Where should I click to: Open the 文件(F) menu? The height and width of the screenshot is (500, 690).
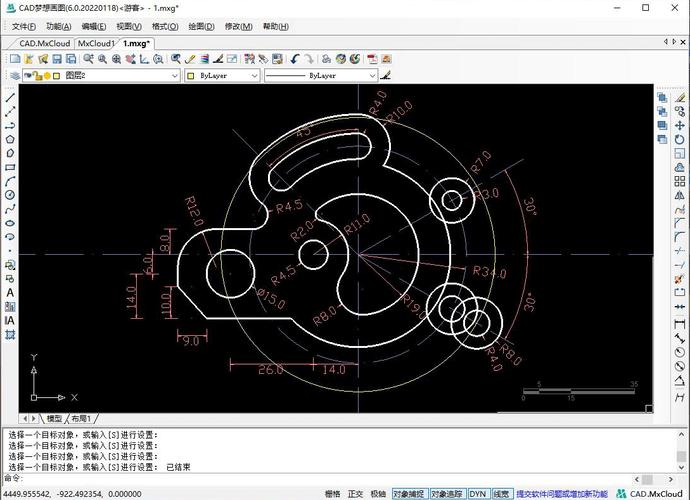tap(24, 26)
